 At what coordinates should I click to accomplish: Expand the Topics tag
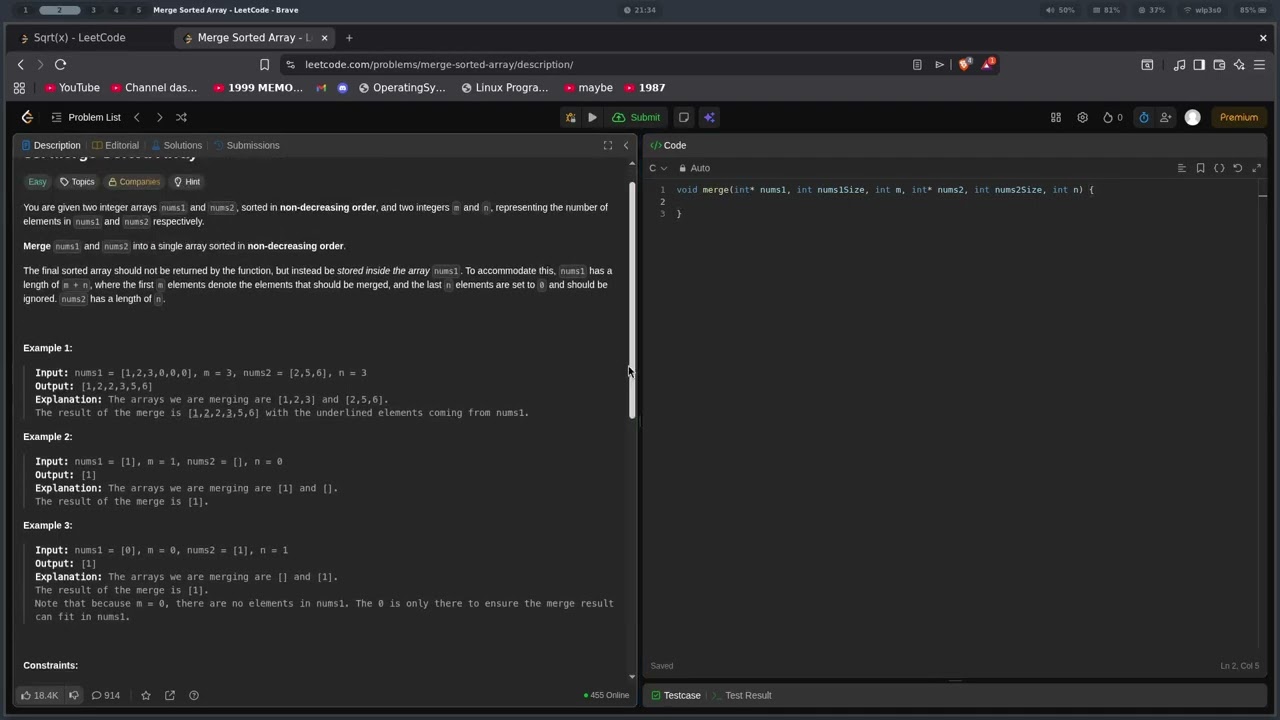click(76, 182)
